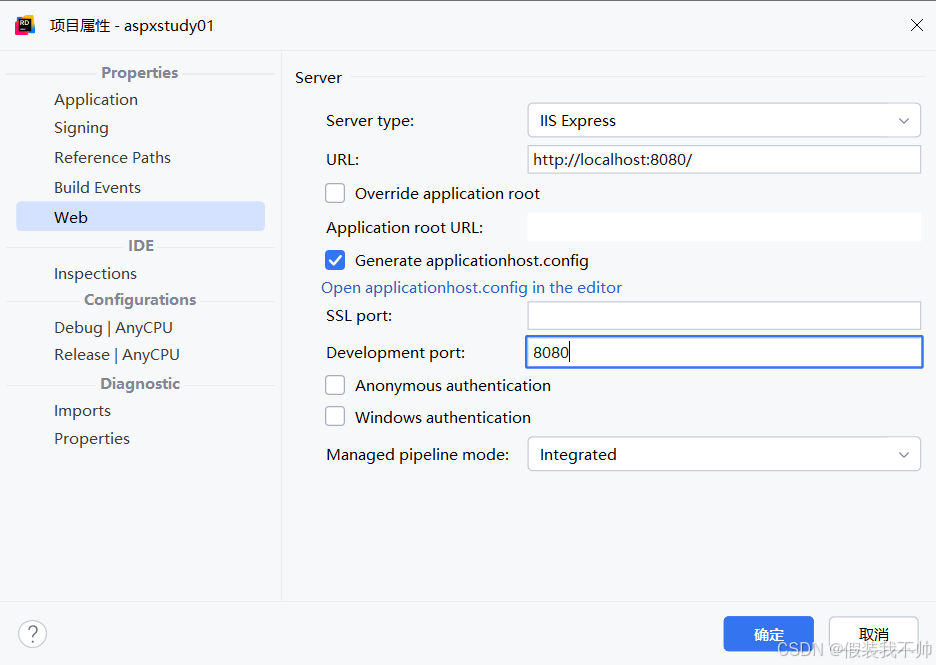Close the project properties dialog

tap(916, 26)
